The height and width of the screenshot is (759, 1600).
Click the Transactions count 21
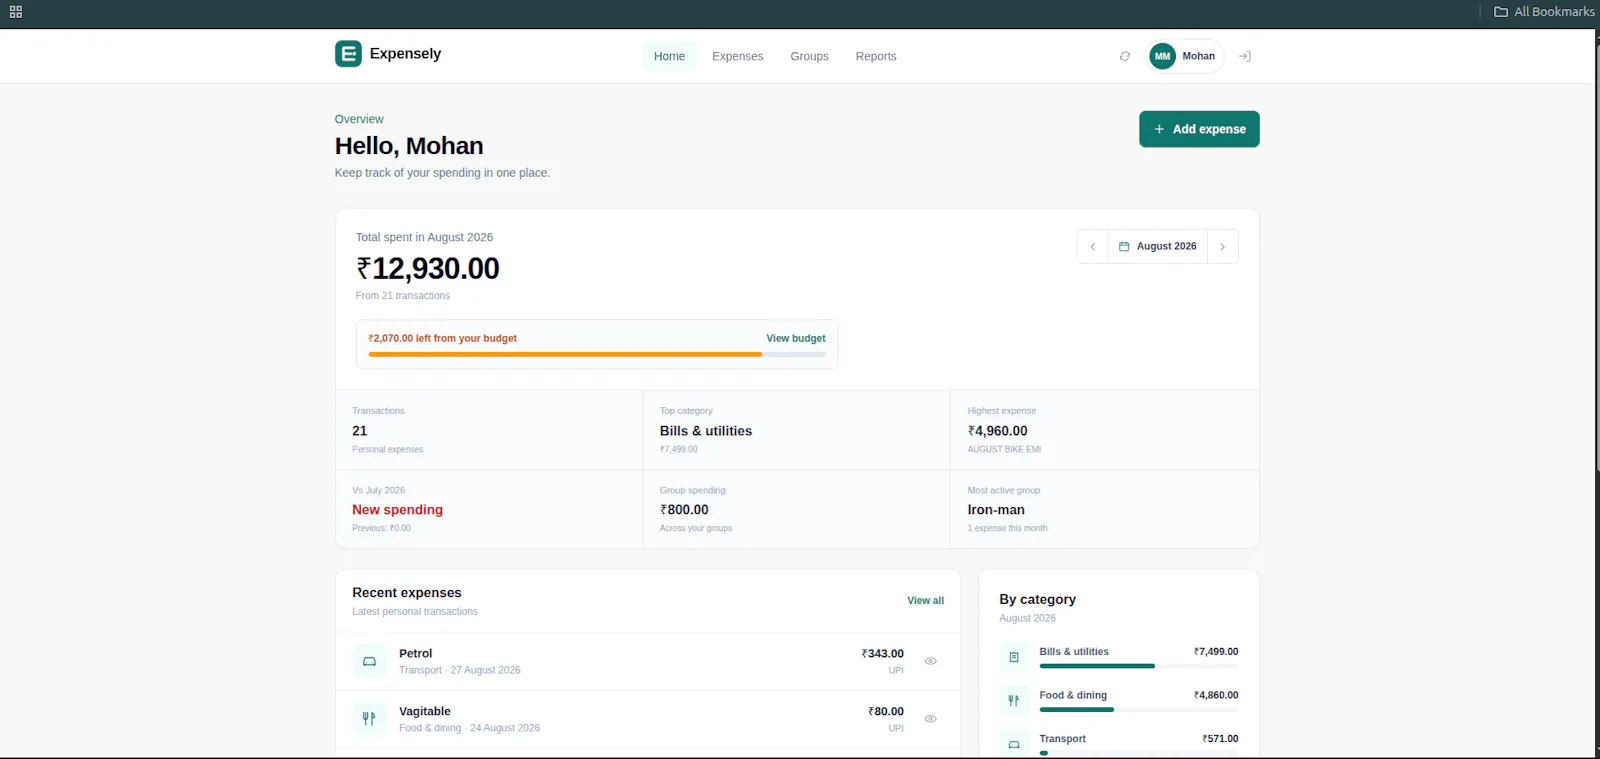coord(360,431)
